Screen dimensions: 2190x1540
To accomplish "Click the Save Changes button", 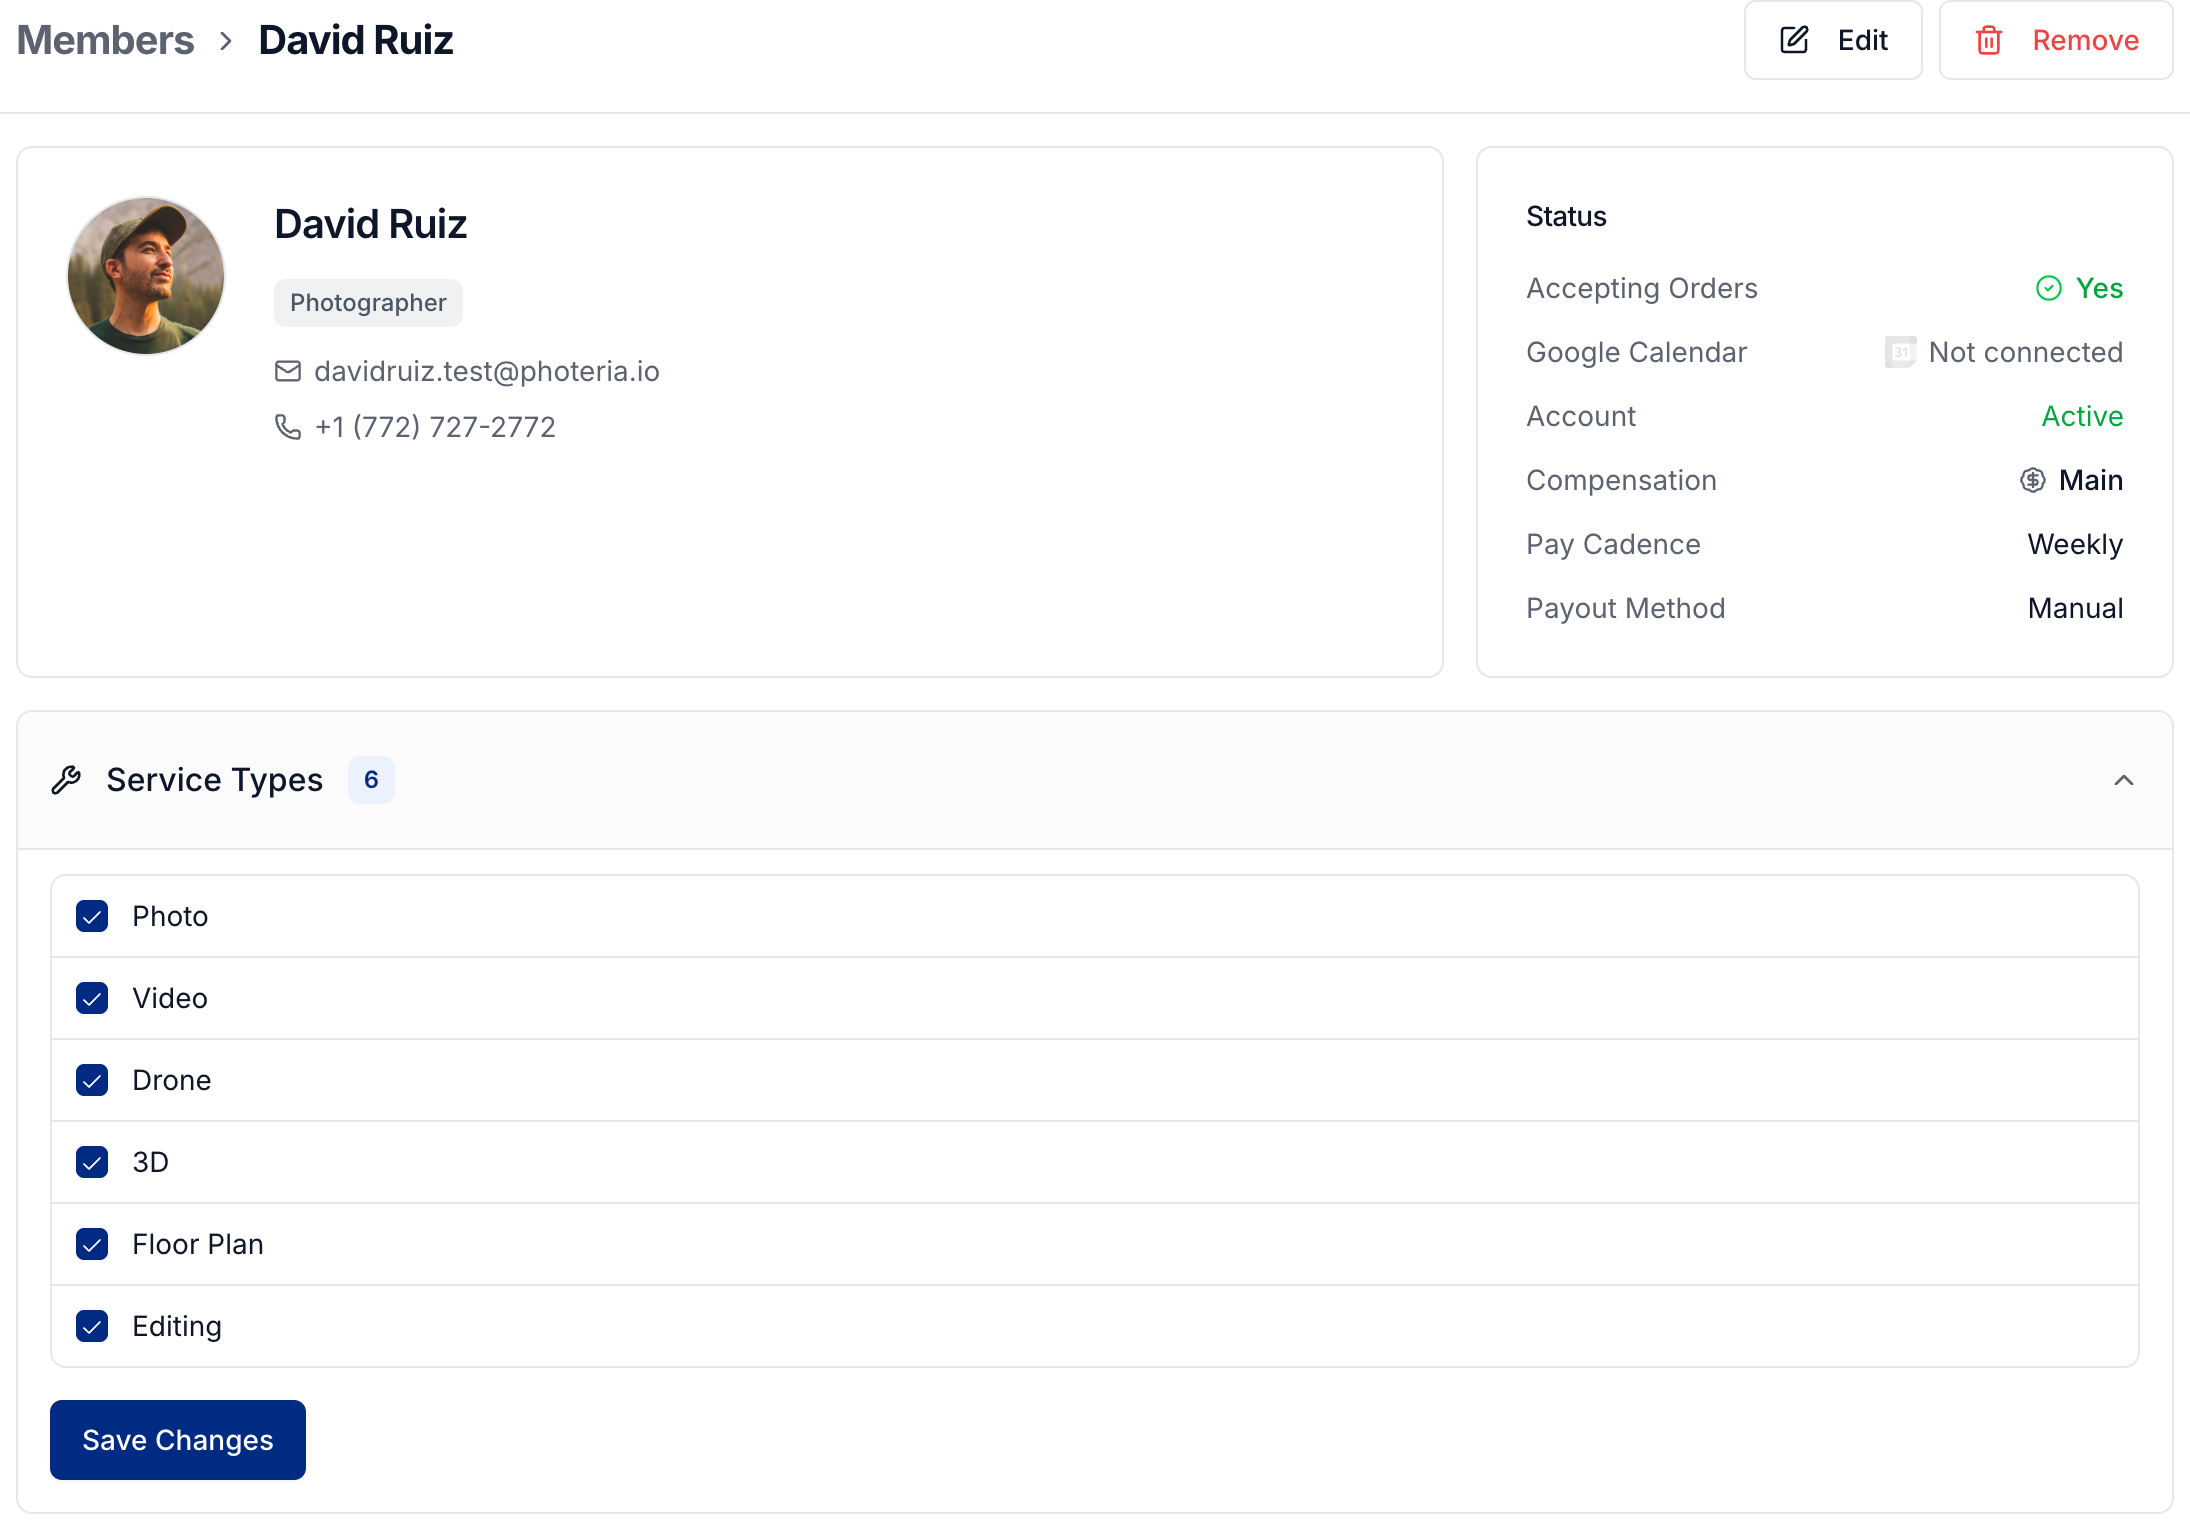I will (178, 1440).
